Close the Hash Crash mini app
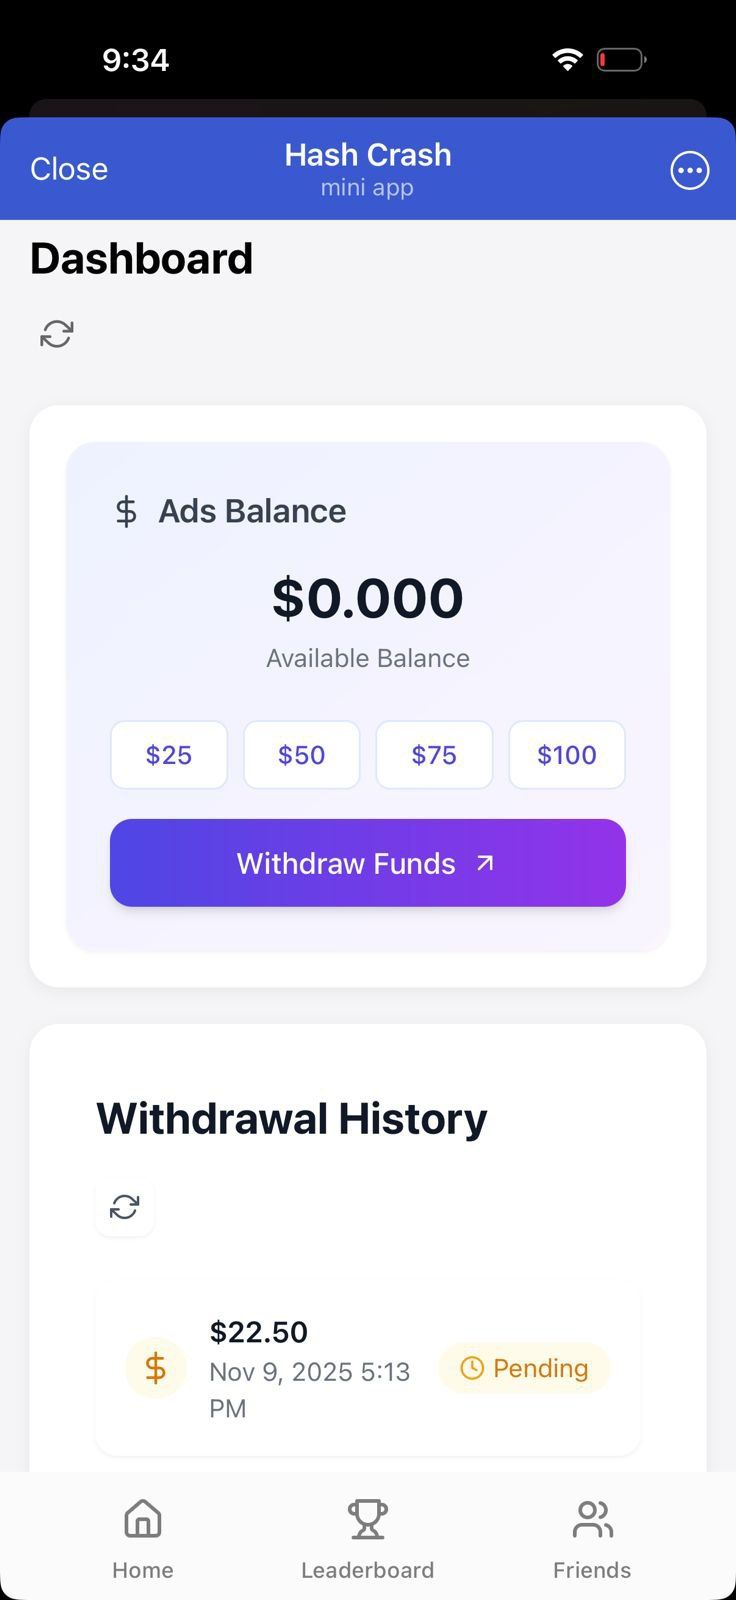Image resolution: width=736 pixels, height=1600 pixels. [x=69, y=169]
